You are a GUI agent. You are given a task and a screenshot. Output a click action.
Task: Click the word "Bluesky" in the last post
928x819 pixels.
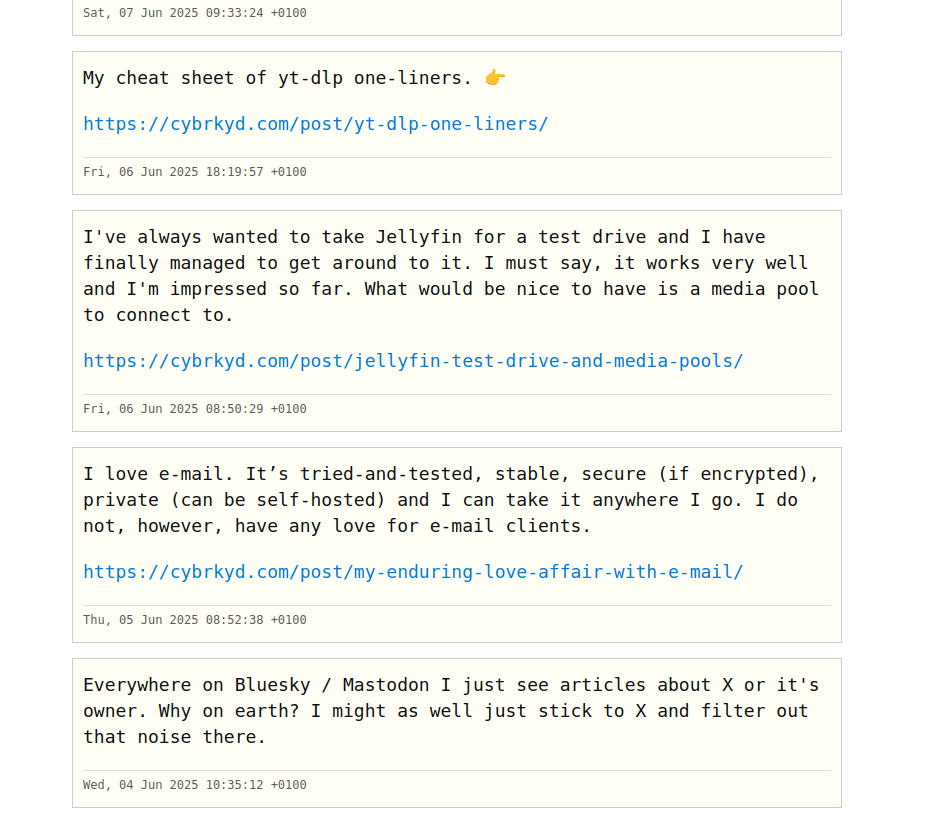pyautogui.click(x=272, y=685)
